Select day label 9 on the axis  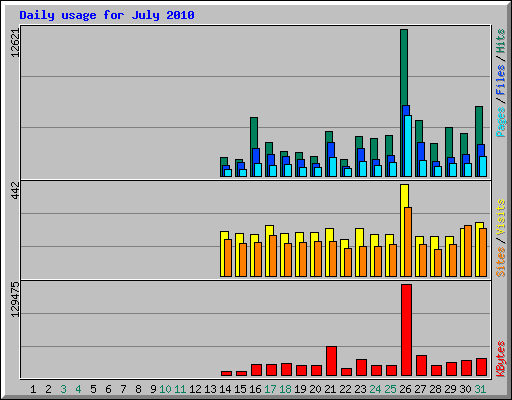coord(153,389)
